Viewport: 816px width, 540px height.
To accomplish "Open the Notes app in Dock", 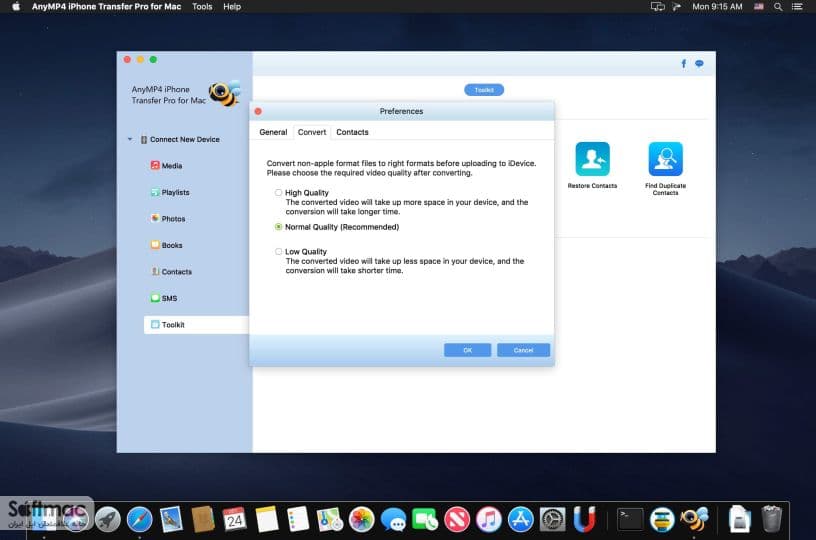I will tap(266, 519).
